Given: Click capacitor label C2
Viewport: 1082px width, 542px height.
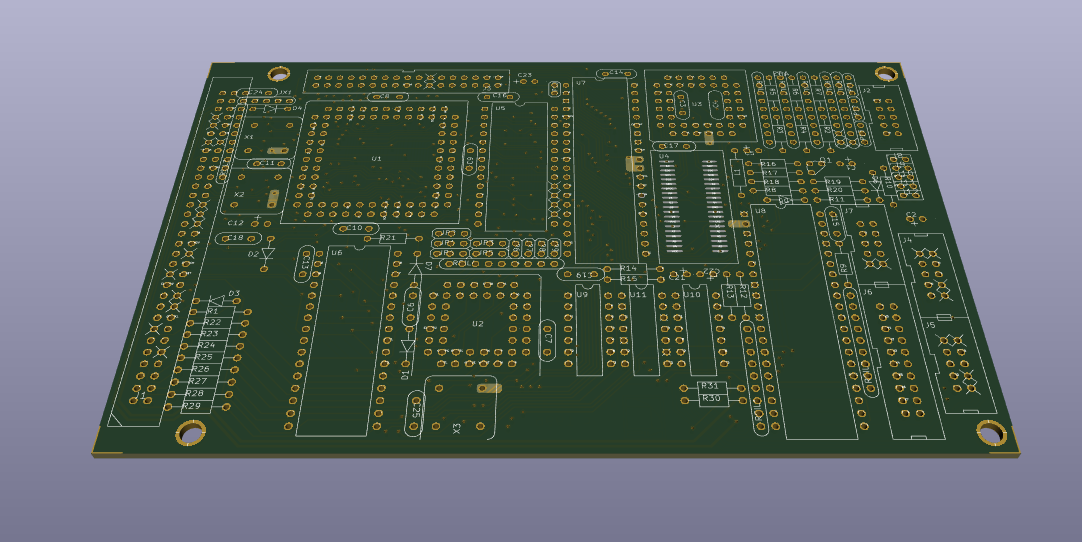Looking at the screenshot, I should click(911, 215).
